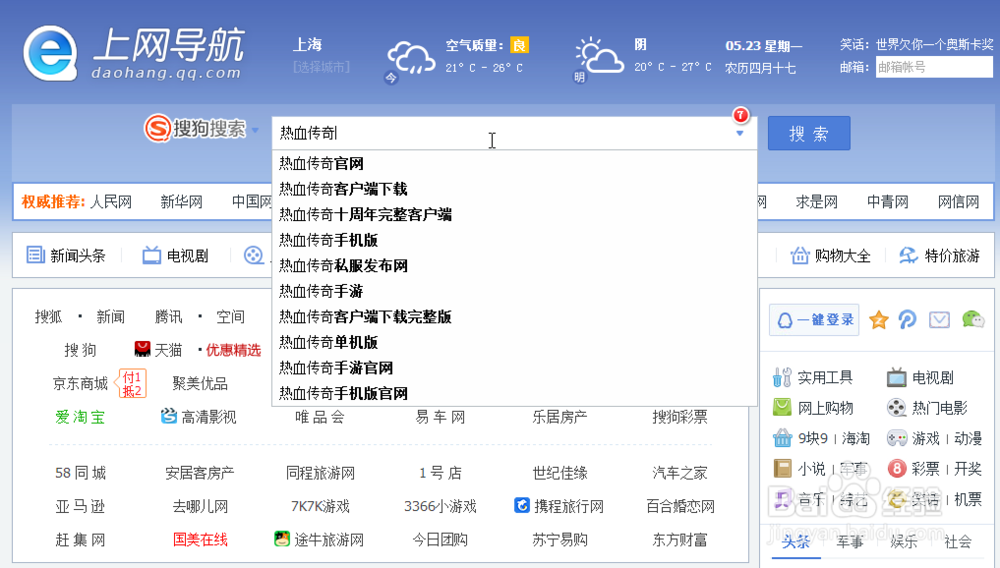Click the 携程旅行网 icon

pos(522,506)
